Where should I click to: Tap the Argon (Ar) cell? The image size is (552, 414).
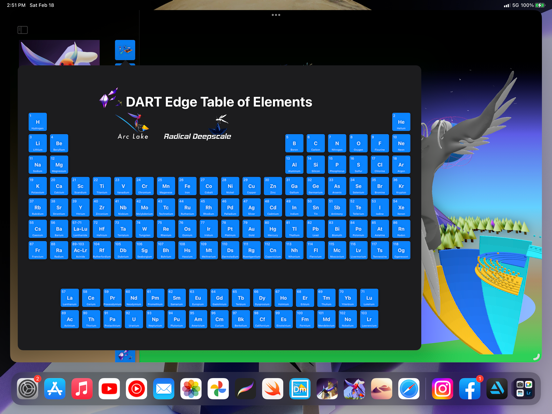[x=401, y=165]
